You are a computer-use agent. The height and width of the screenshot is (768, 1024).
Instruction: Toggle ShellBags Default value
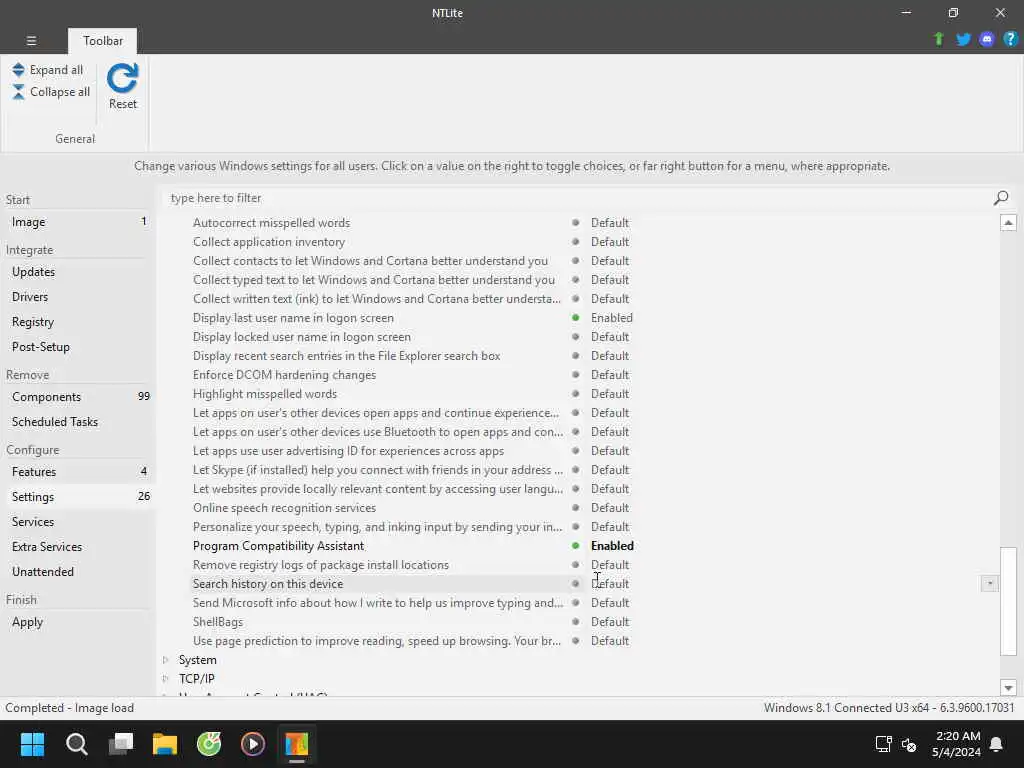pos(609,622)
